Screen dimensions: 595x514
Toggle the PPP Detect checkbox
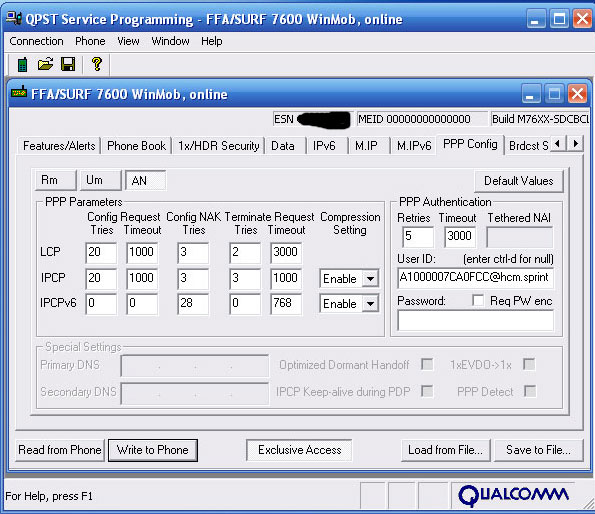pos(530,391)
